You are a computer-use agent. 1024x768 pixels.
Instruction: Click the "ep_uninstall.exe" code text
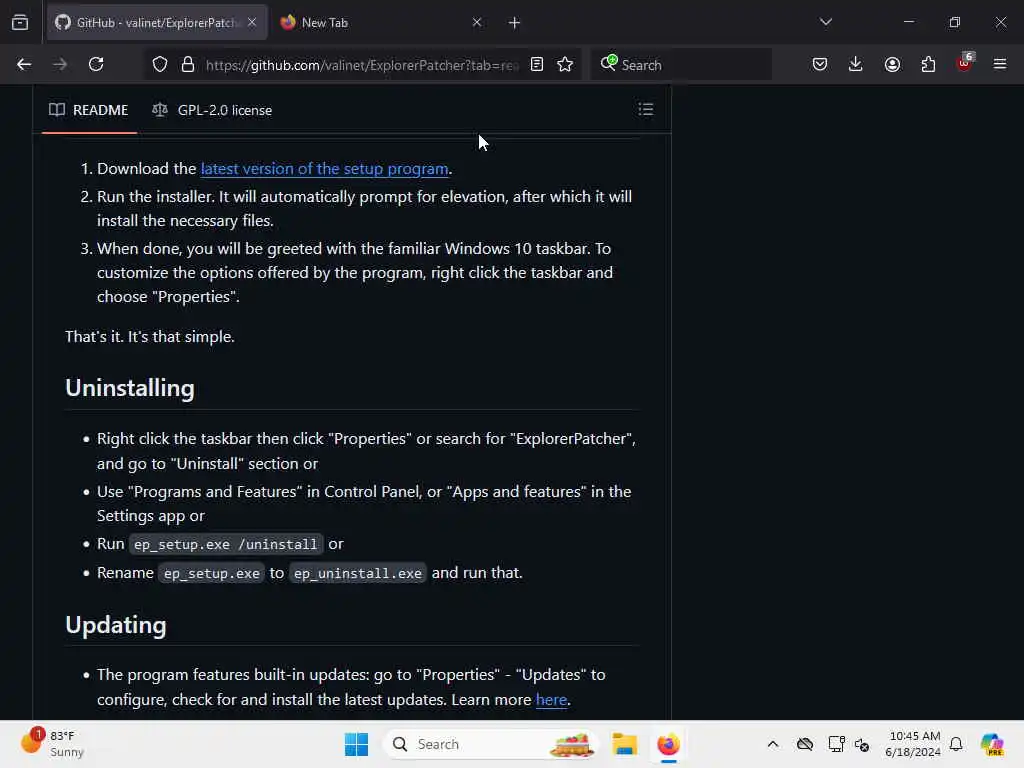click(358, 573)
